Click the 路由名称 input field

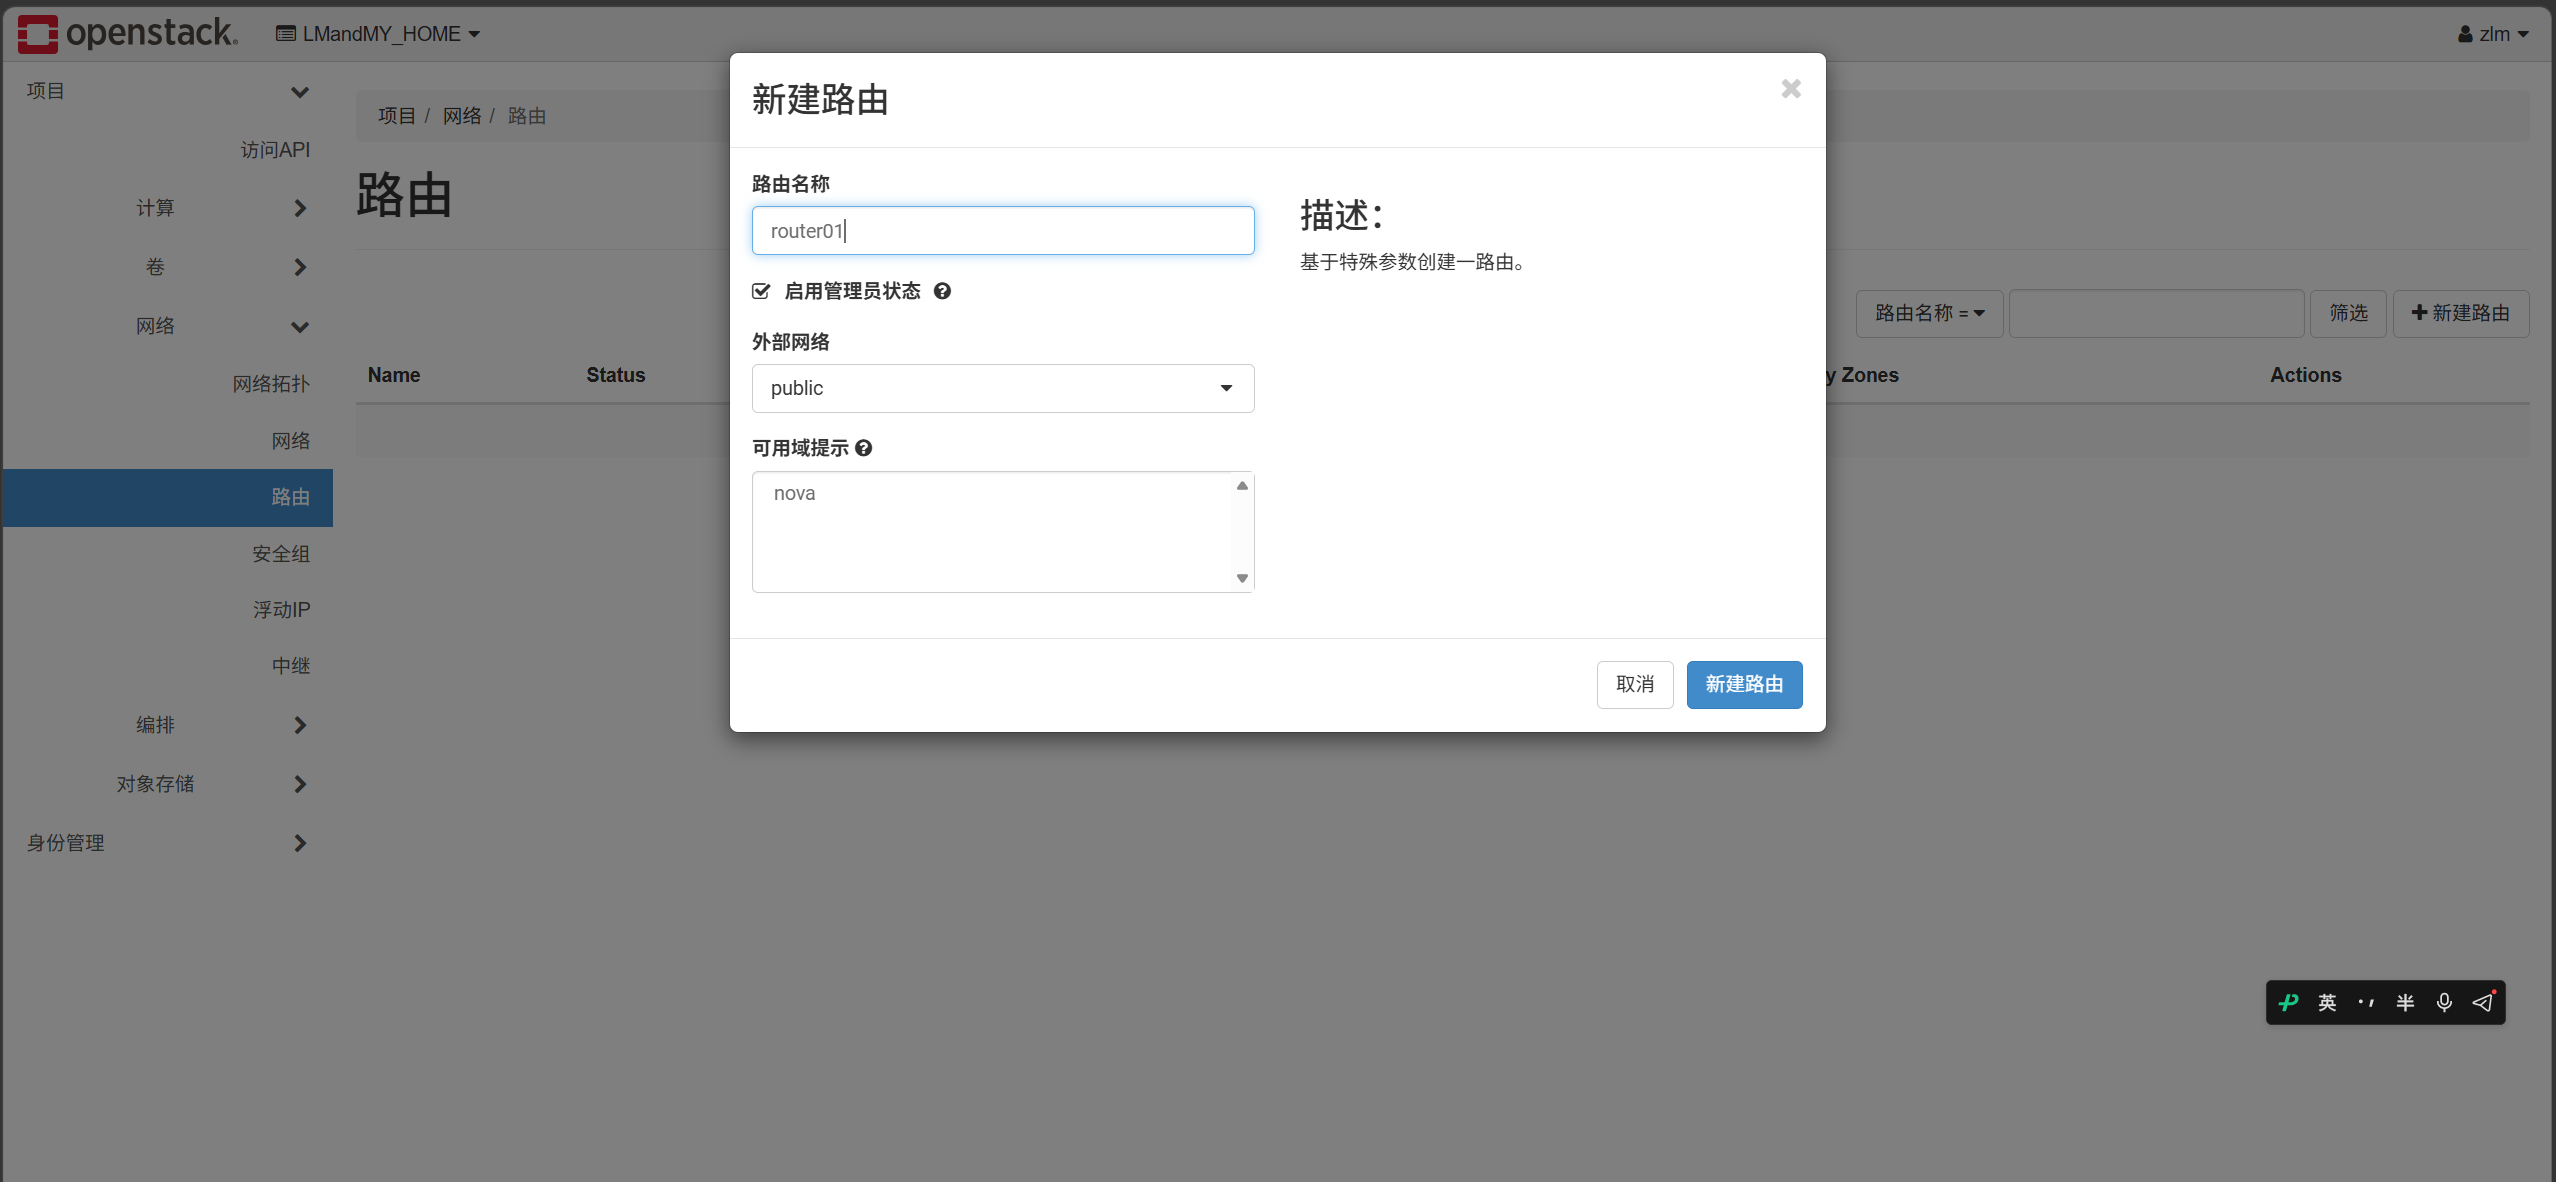1003,231
